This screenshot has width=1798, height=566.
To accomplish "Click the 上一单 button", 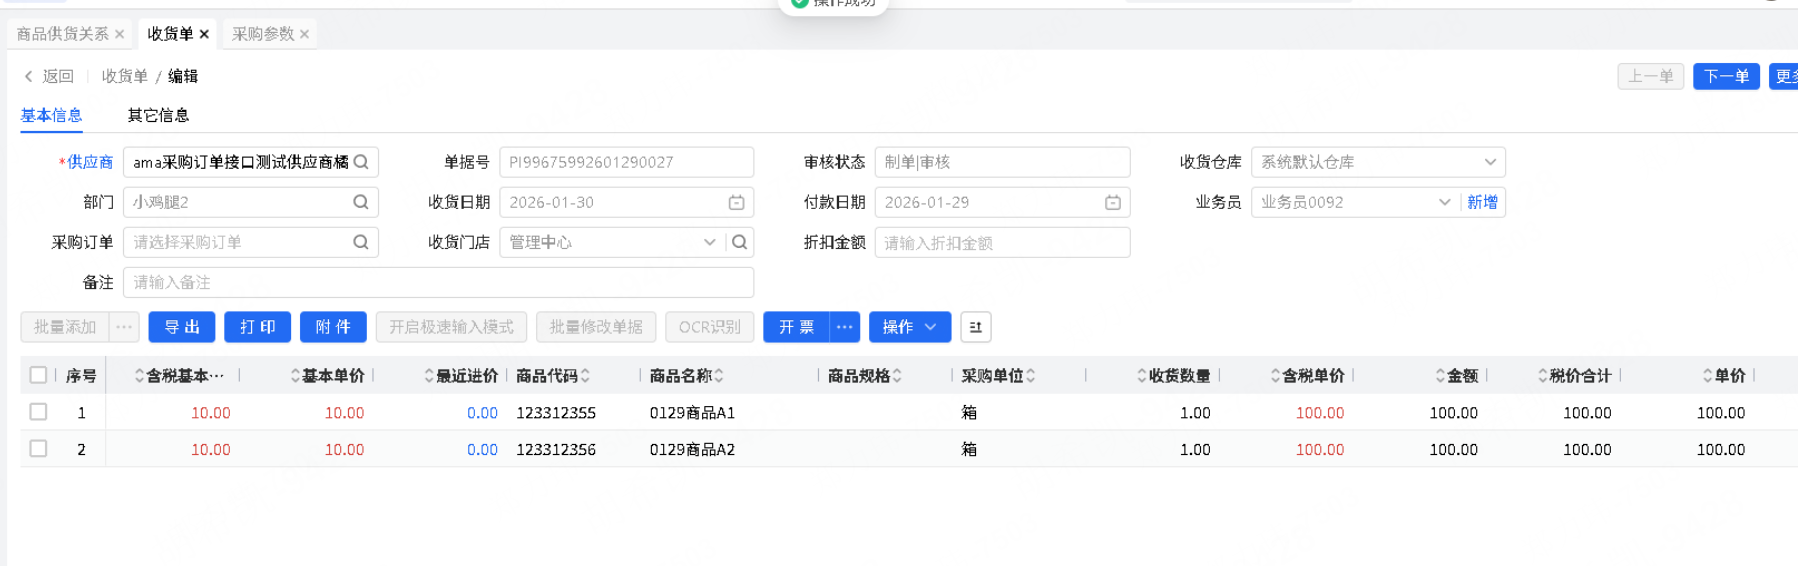I will [x=1651, y=76].
